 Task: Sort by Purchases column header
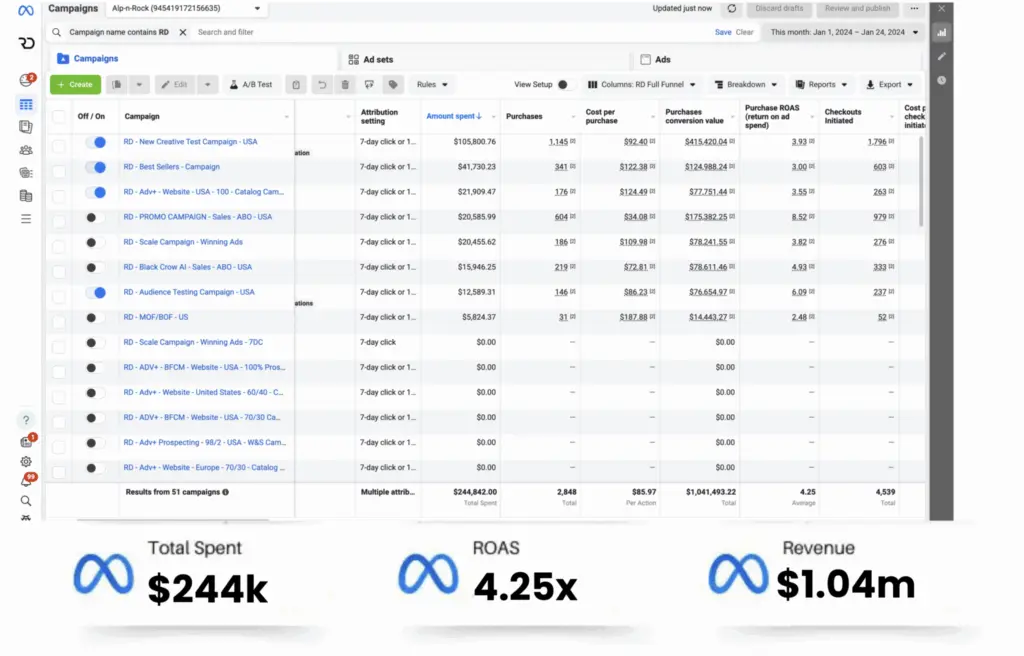[x=524, y=116]
